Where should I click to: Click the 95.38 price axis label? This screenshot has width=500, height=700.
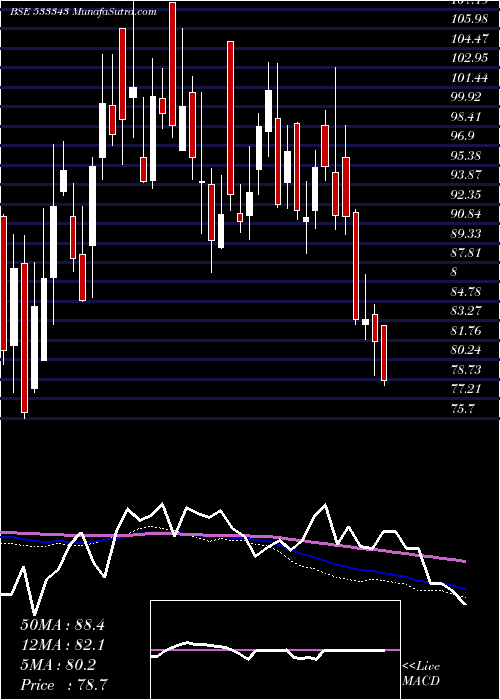click(x=468, y=156)
